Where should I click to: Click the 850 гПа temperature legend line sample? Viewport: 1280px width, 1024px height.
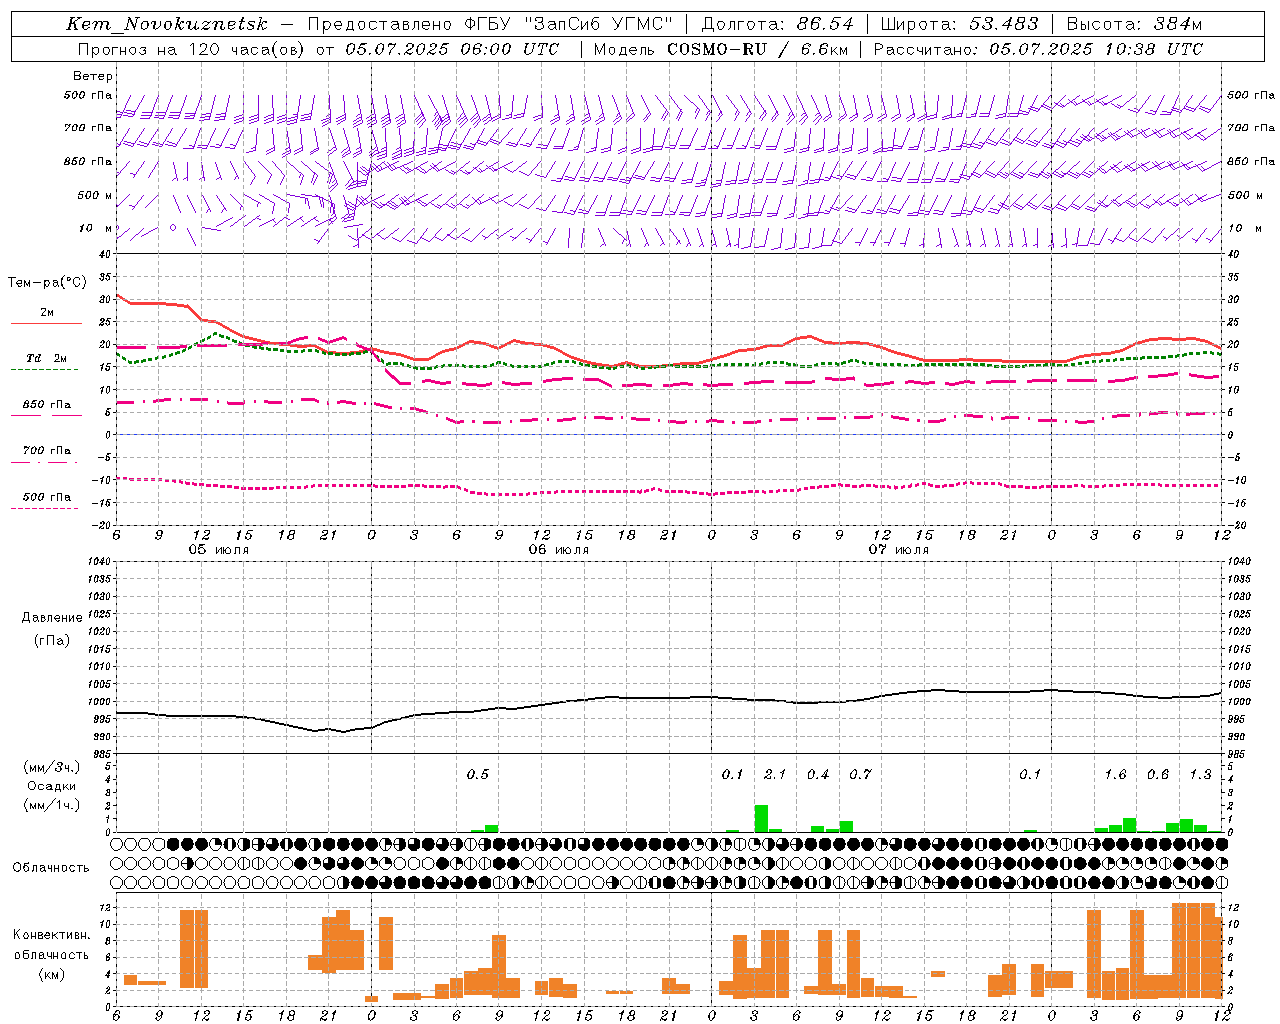click(x=46, y=415)
